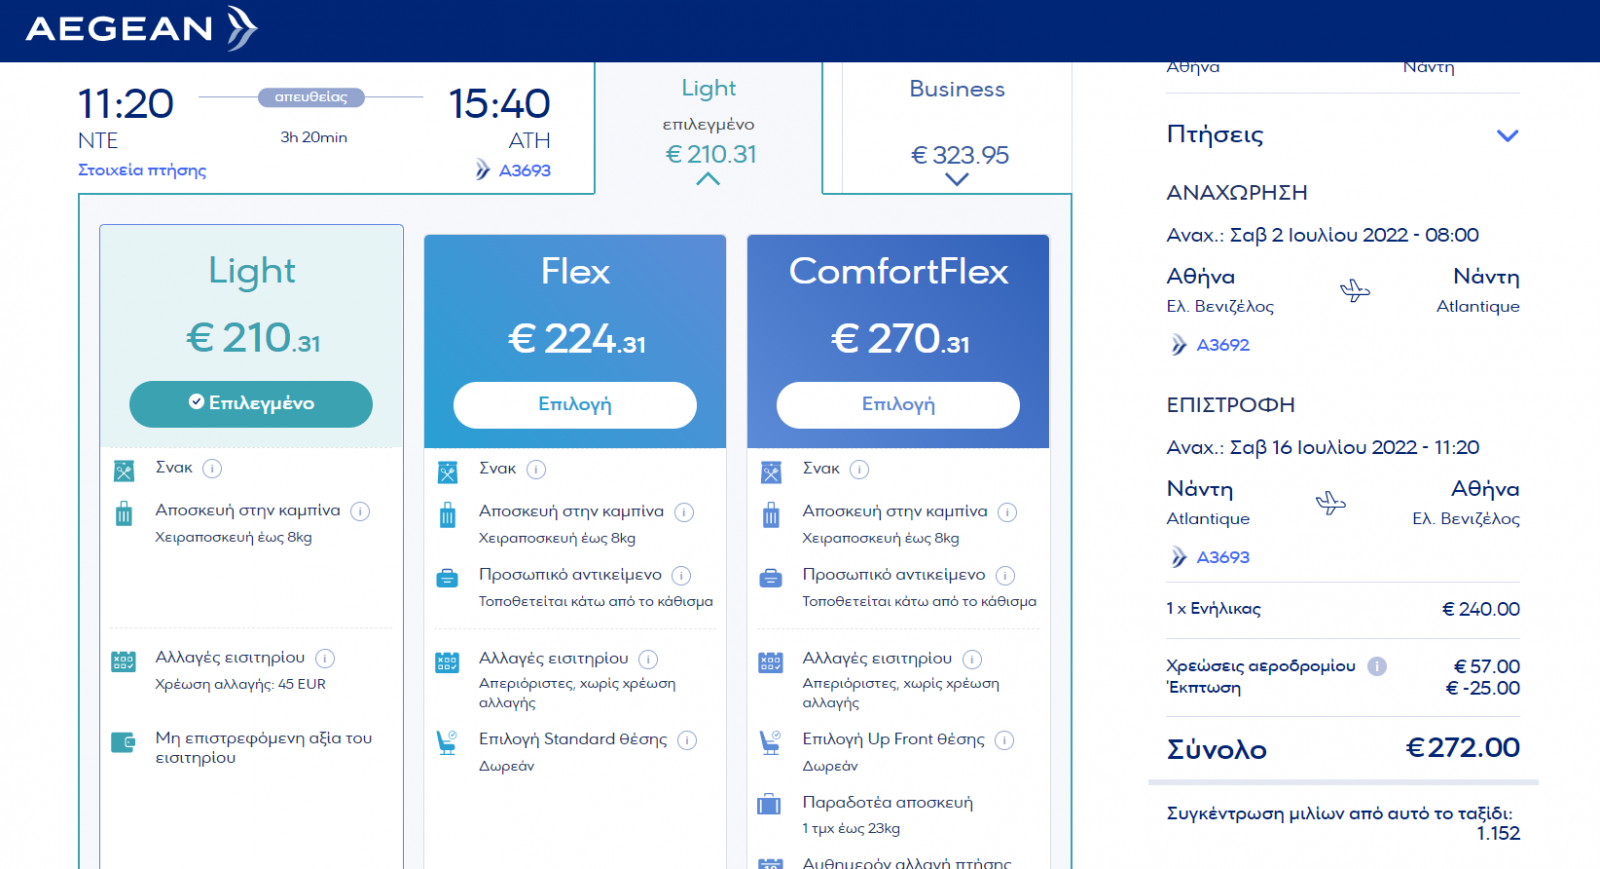The width and height of the screenshot is (1600, 869).
Task: Click snack icon in Light card
Action: click(124, 471)
